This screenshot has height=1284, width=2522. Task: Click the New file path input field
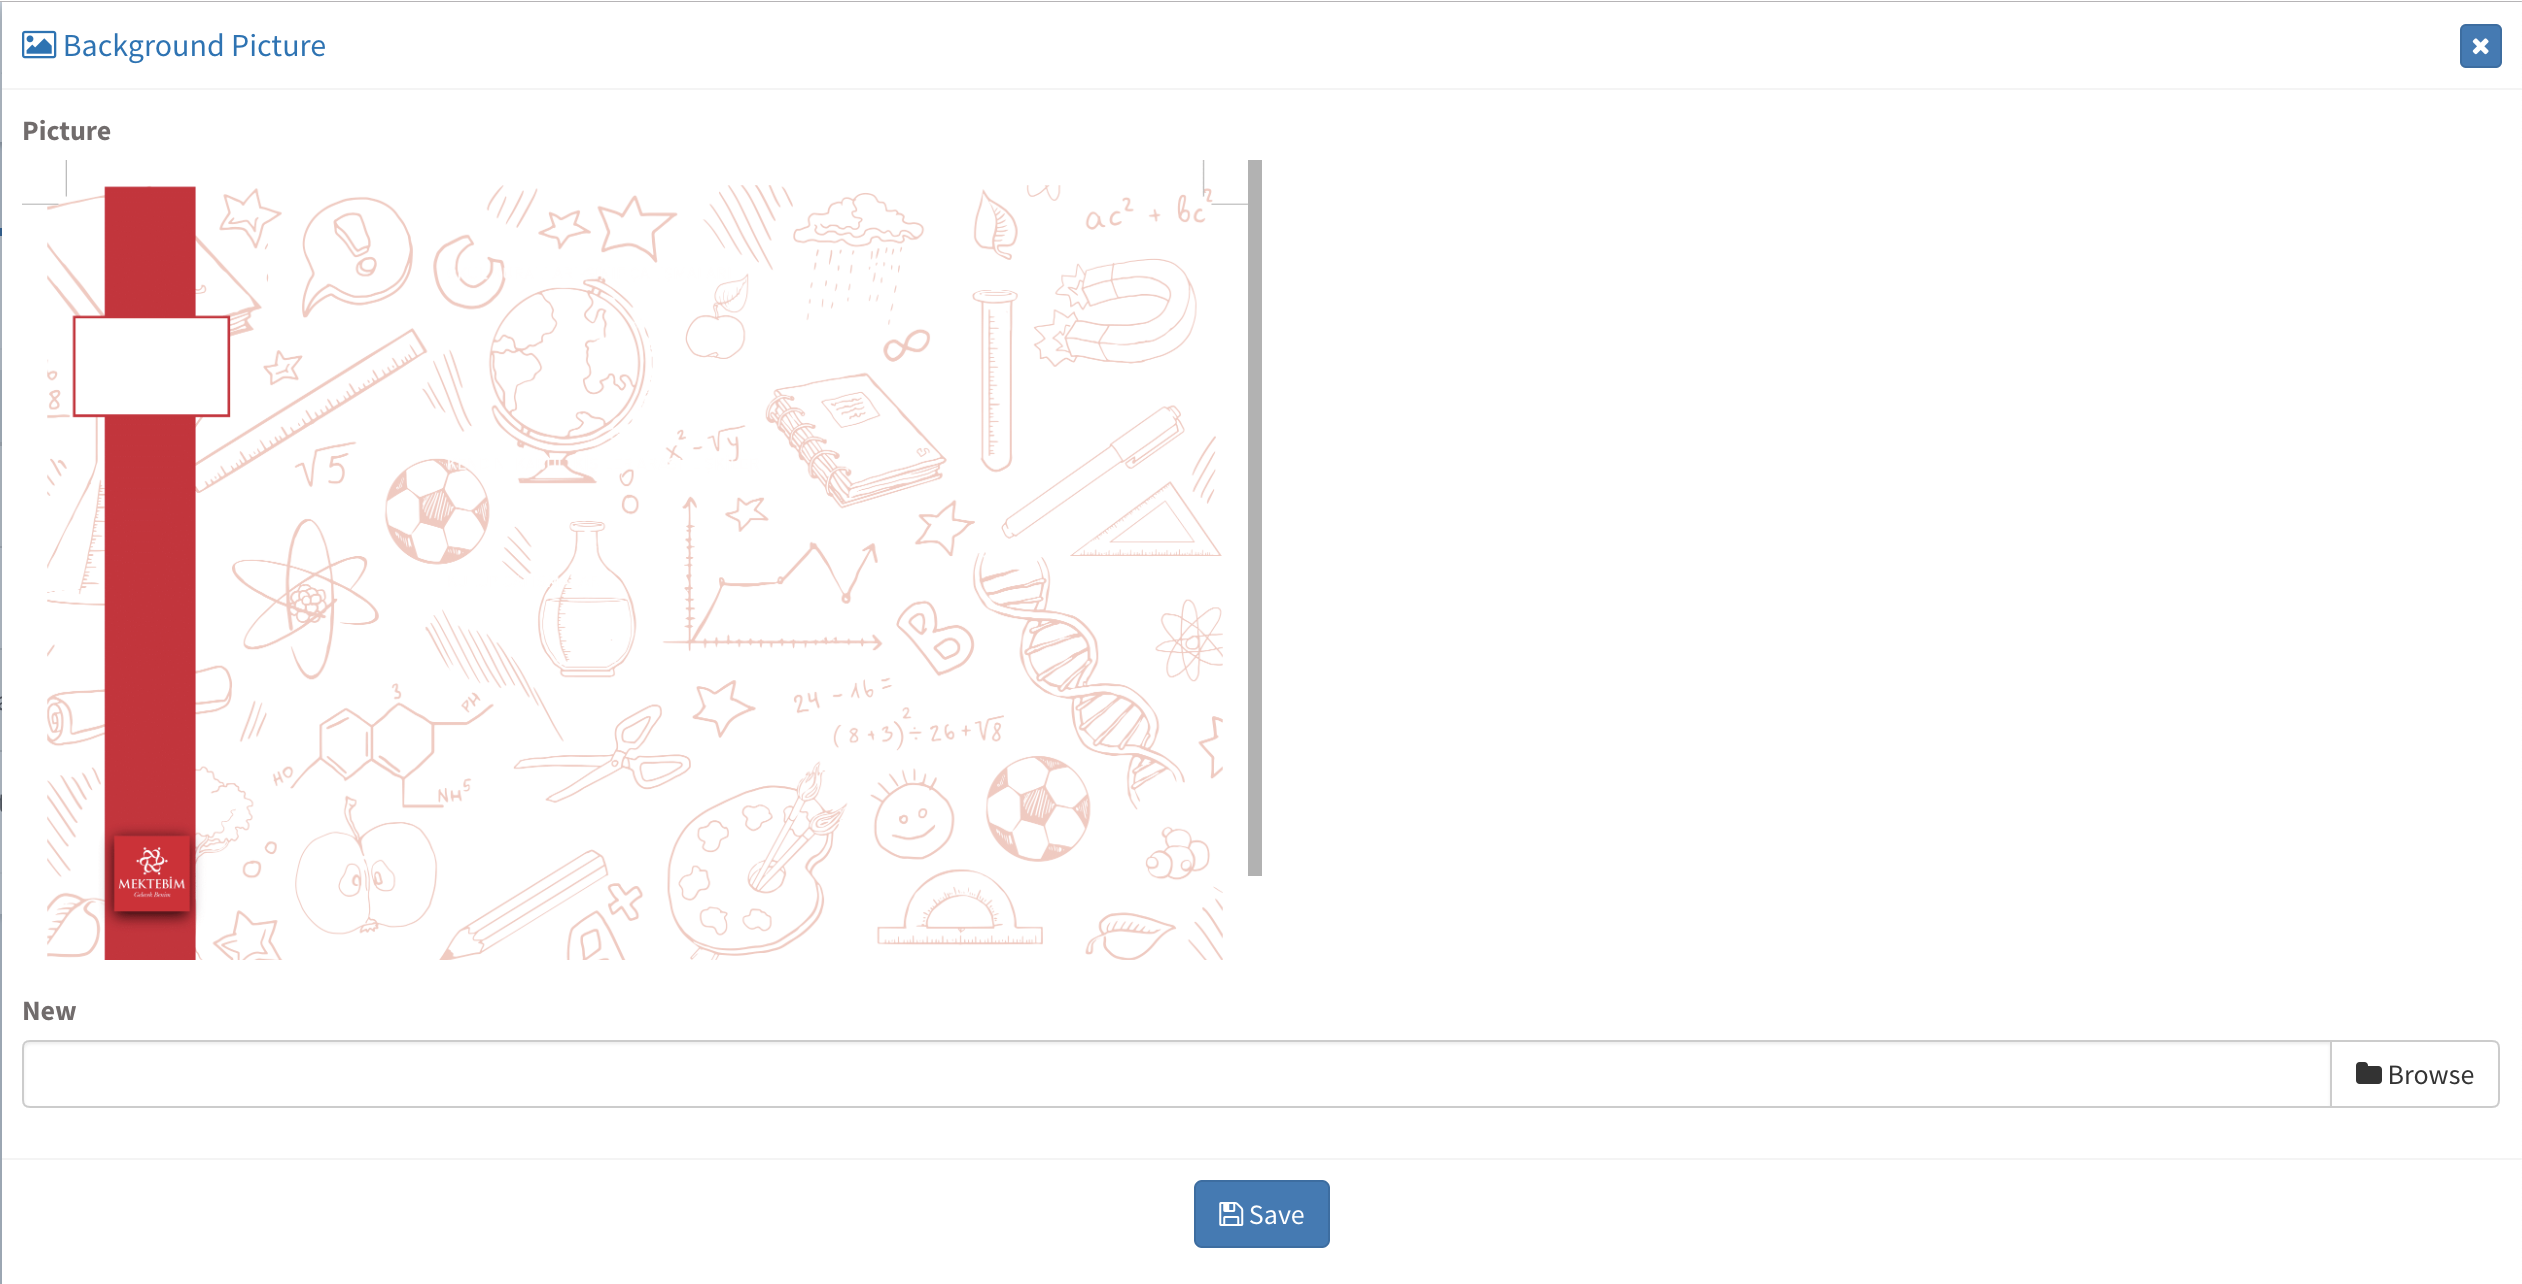click(x=1176, y=1074)
